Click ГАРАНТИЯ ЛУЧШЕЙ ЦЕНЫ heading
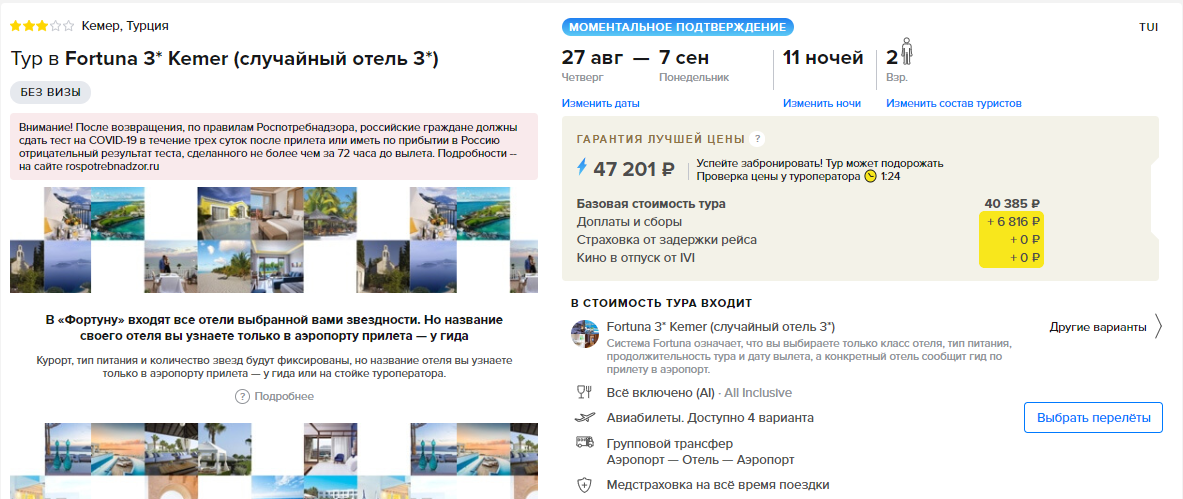 661,139
